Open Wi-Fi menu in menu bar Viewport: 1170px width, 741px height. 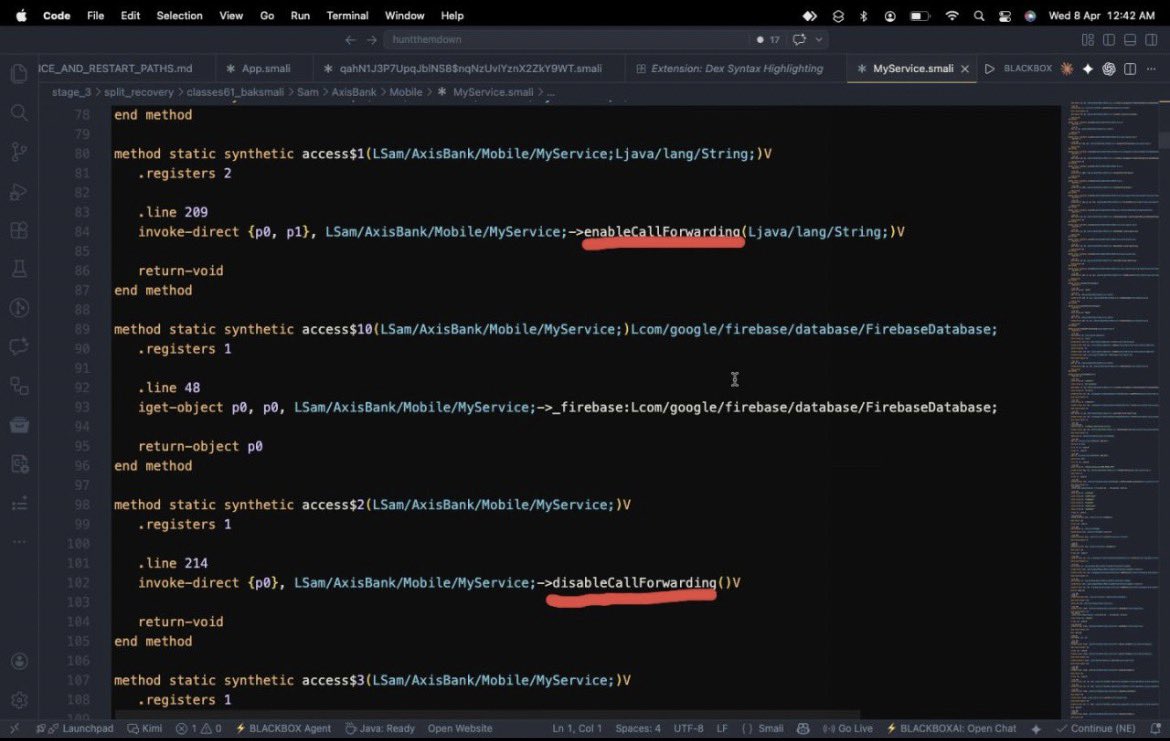tap(951, 16)
